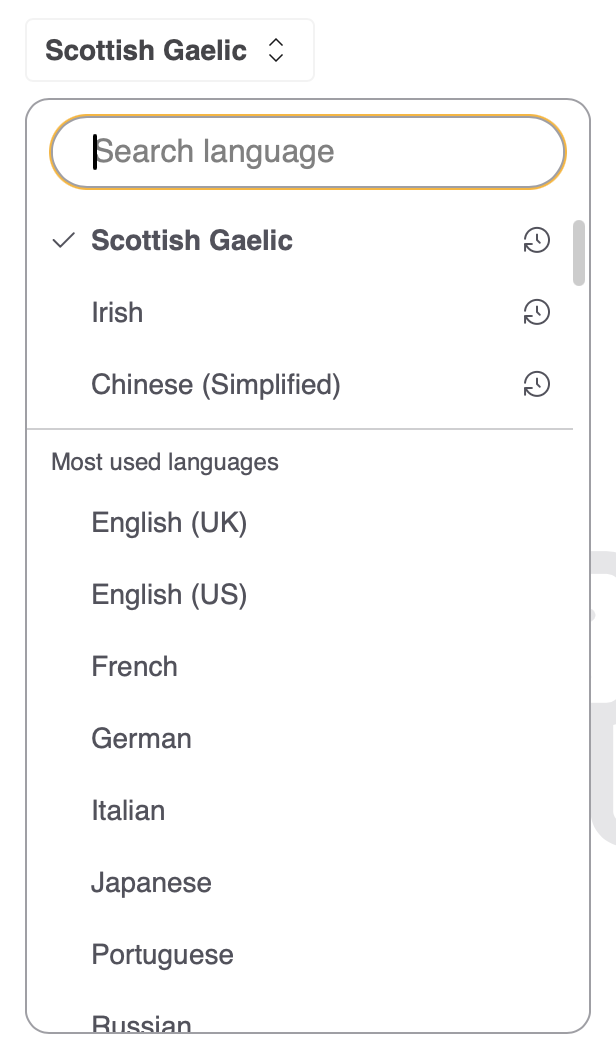Select French from most used languages
The height and width of the screenshot is (1060, 616).
(134, 667)
